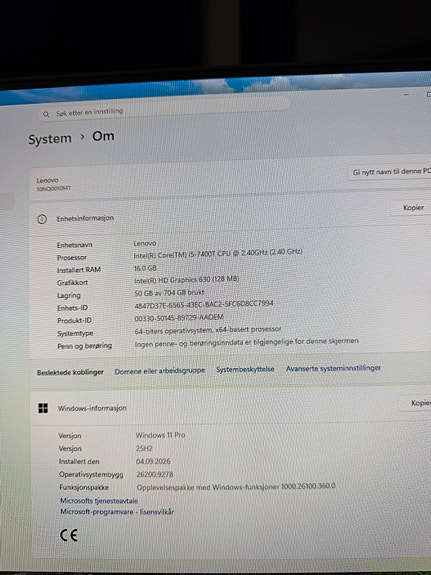Click Gi nytt navn til denne PC
Screen dimensions: 431x575
pyautogui.click(x=391, y=172)
